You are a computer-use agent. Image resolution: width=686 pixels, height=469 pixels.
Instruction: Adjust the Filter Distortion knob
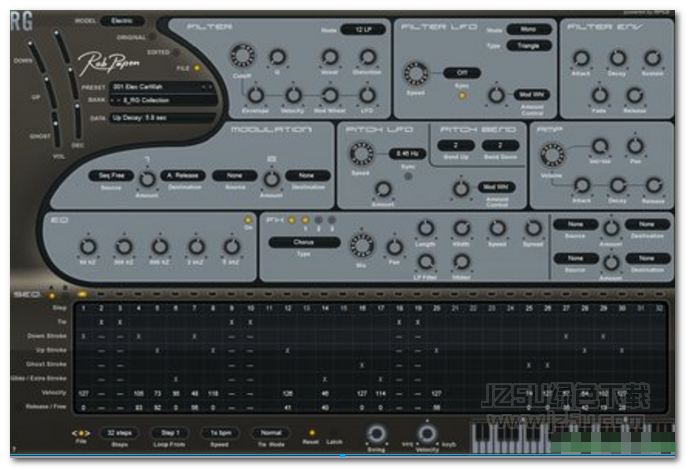(368, 57)
